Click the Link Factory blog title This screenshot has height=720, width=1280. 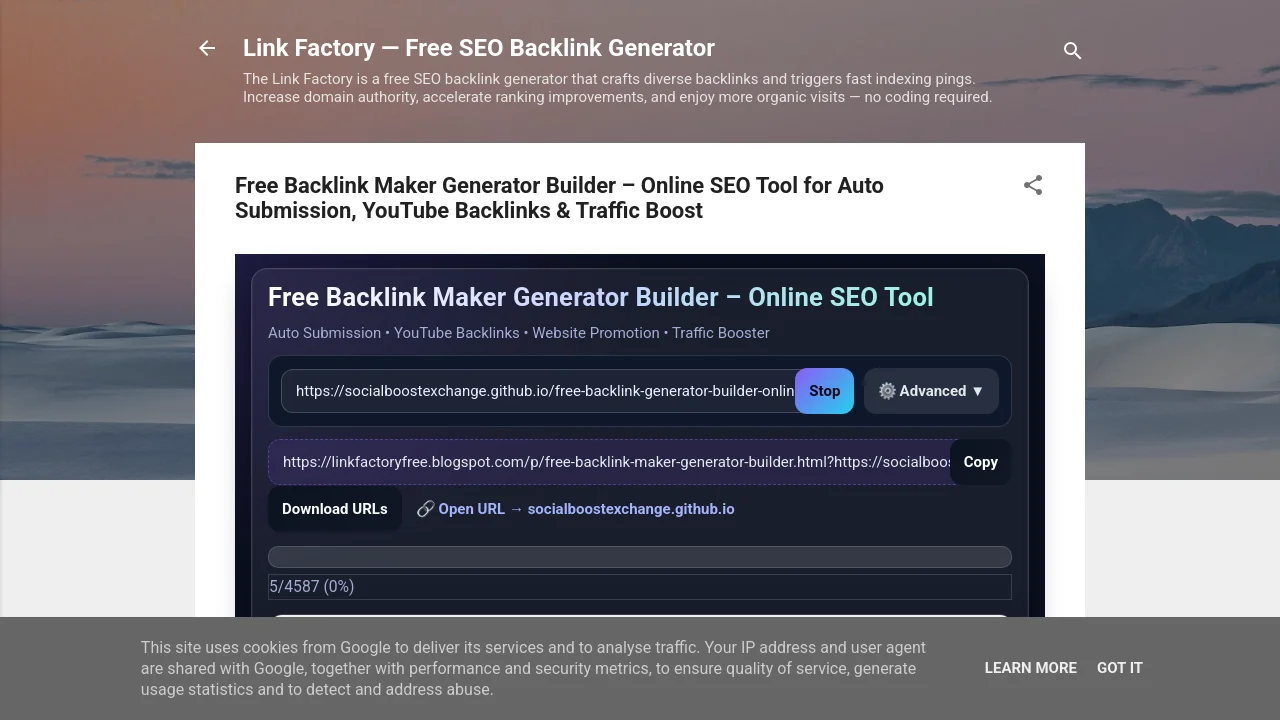tap(479, 48)
